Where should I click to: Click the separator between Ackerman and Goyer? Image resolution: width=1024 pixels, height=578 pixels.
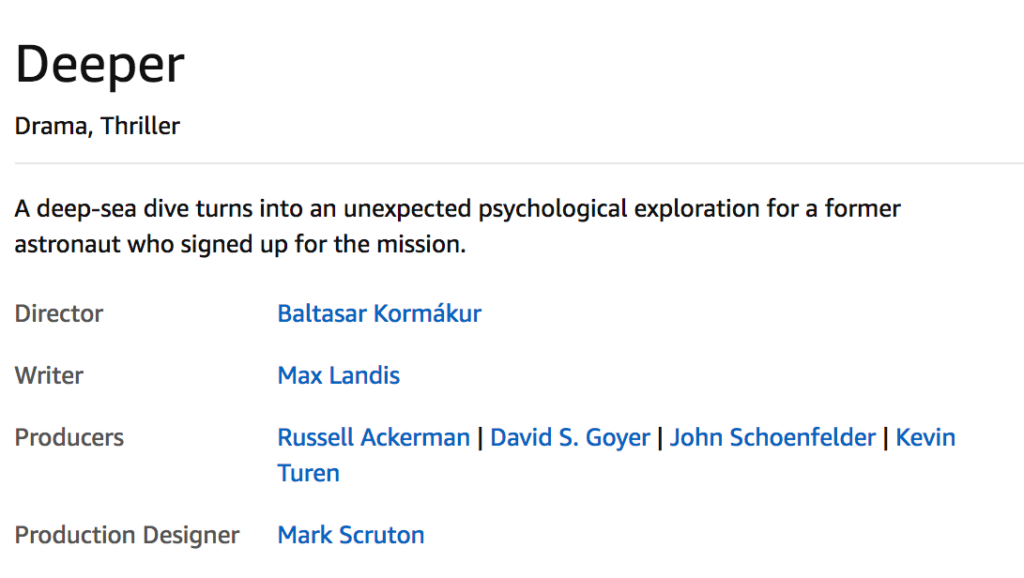click(x=480, y=438)
